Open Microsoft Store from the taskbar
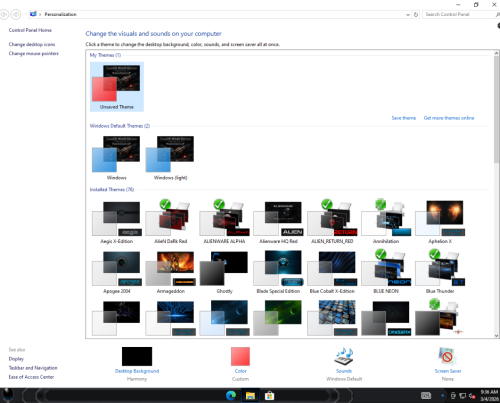 point(269,396)
